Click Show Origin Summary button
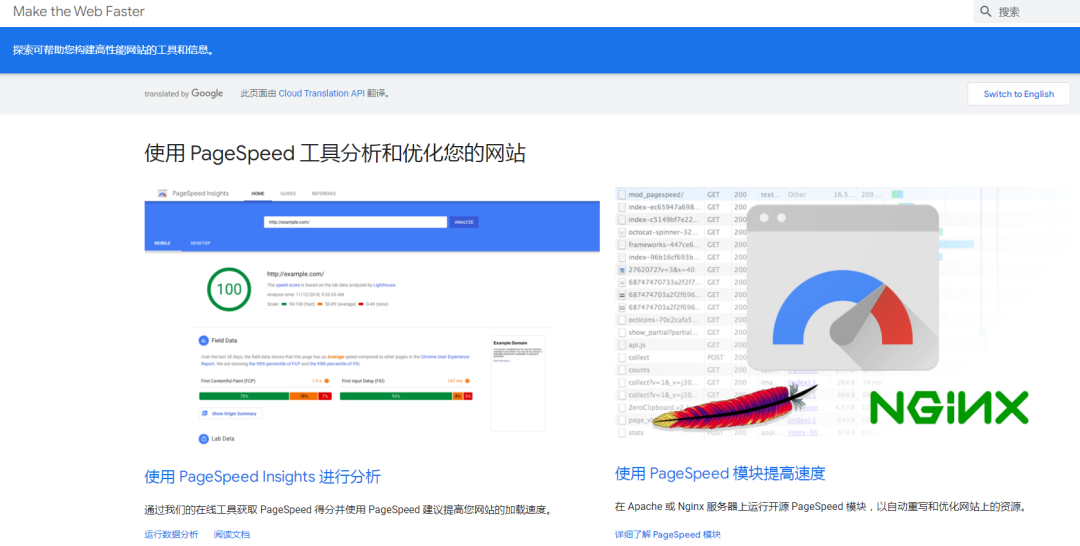Screen dimensions: 1080x546 (x=231, y=413)
